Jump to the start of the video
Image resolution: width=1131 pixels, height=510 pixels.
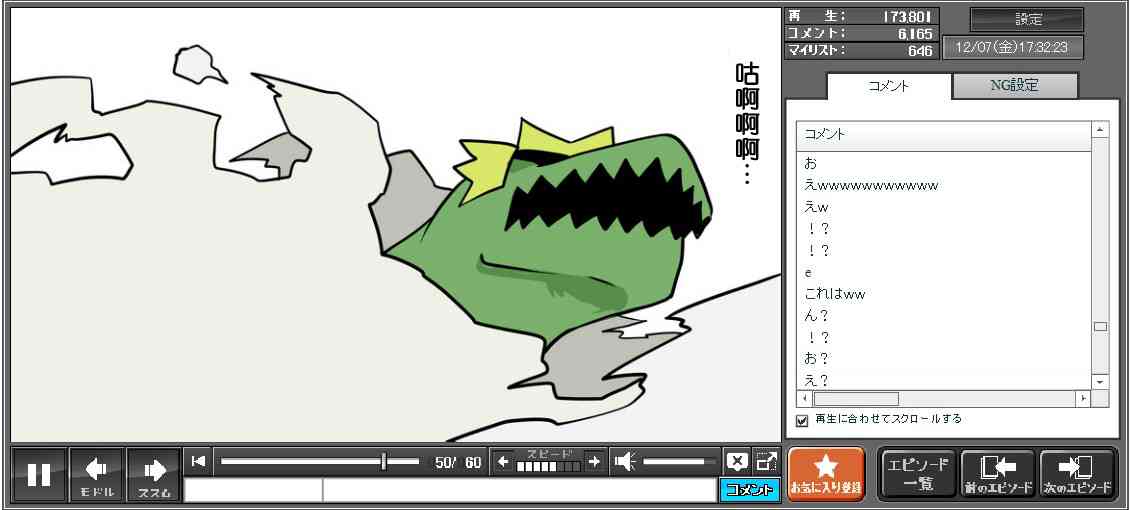click(199, 461)
